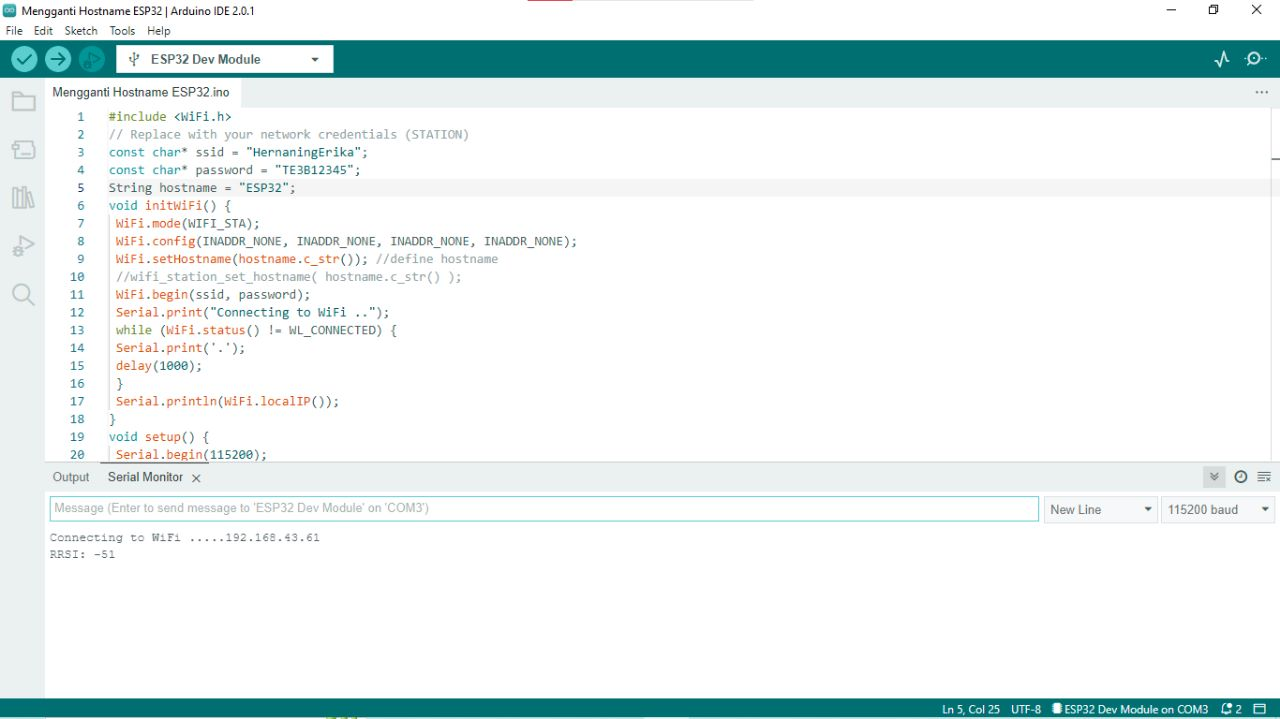Screen dimensions: 1280x719
Task: Click the Serial.begin(115200) code line
Action: tap(191, 455)
